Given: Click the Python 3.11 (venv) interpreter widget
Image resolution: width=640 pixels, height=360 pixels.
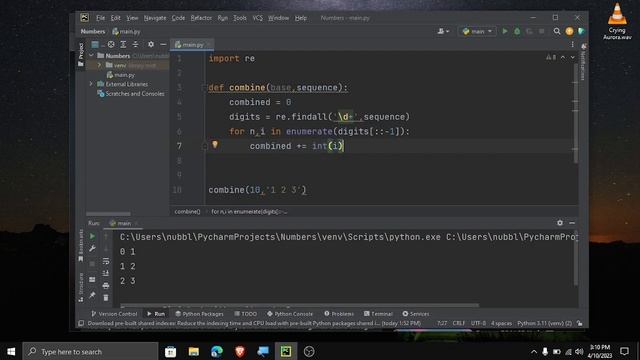Looking at the screenshot, I should point(544,323).
